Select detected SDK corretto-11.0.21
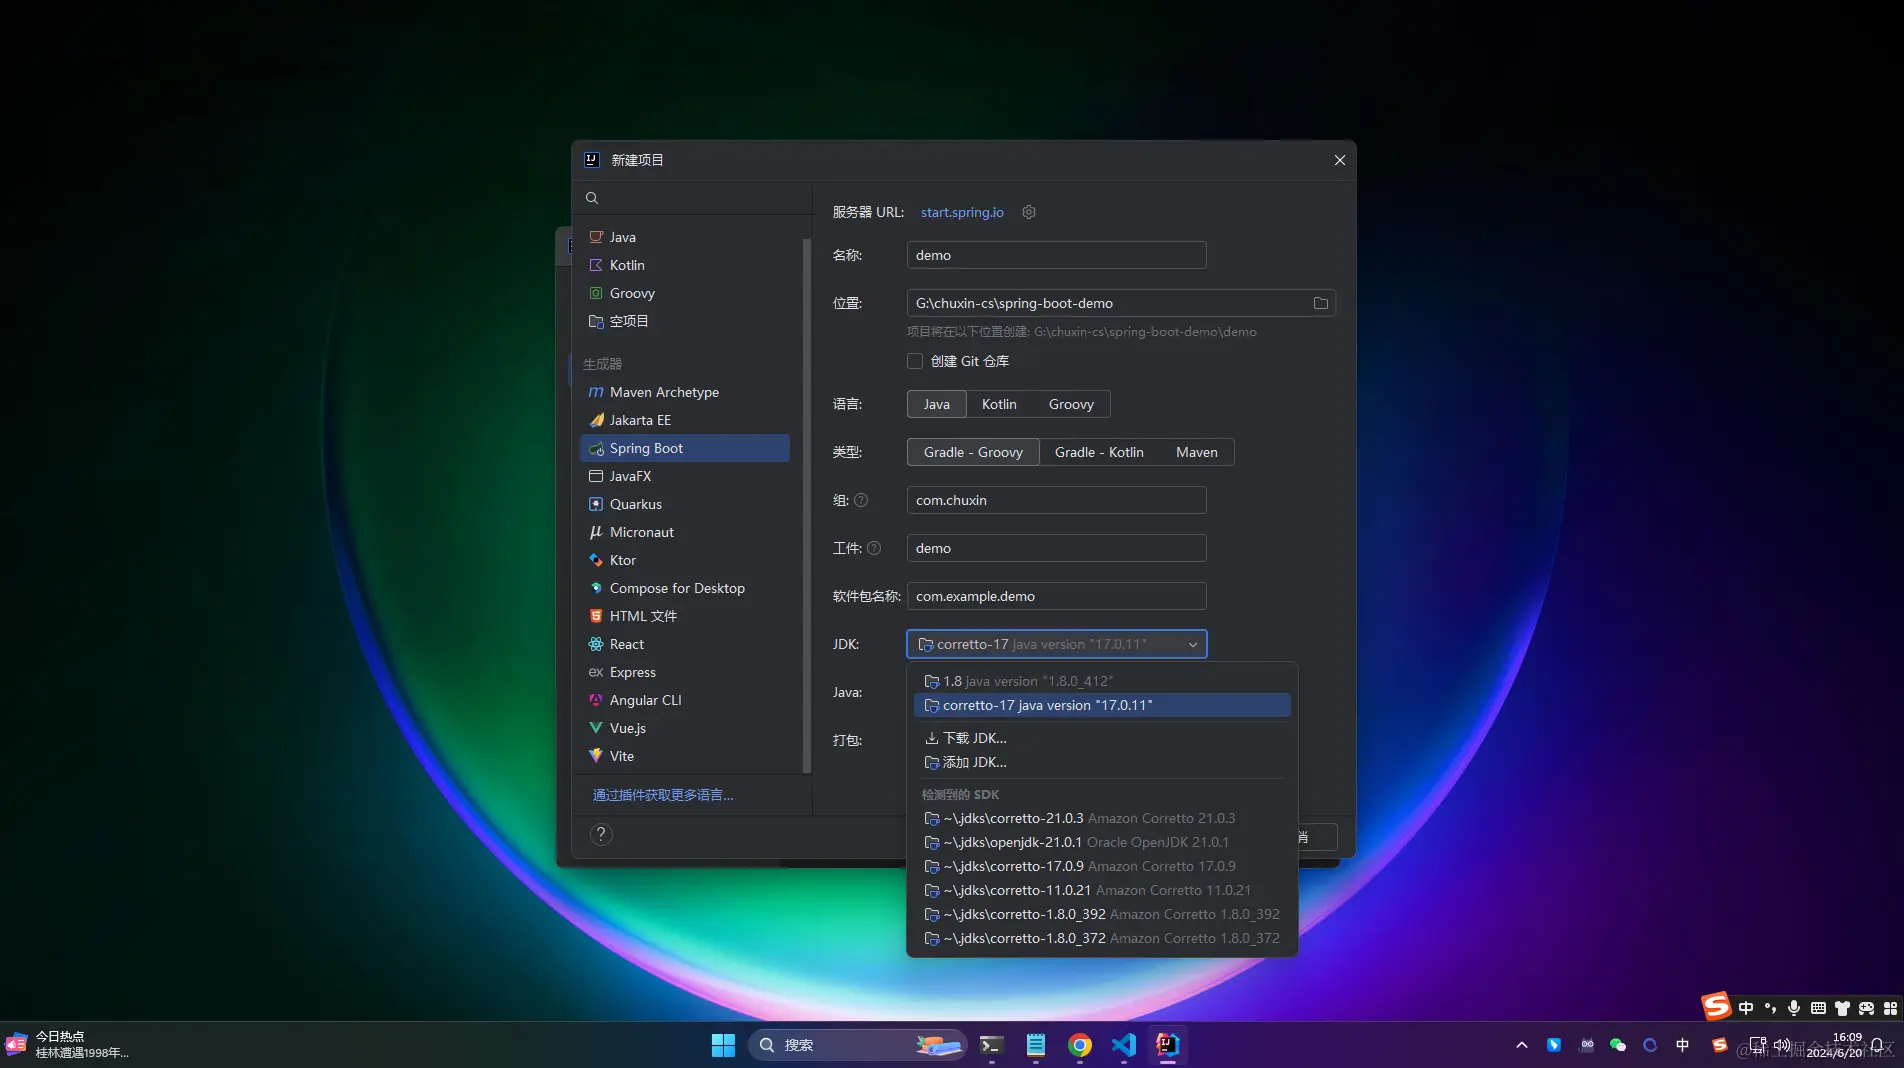Image resolution: width=1904 pixels, height=1068 pixels. tap(1102, 890)
